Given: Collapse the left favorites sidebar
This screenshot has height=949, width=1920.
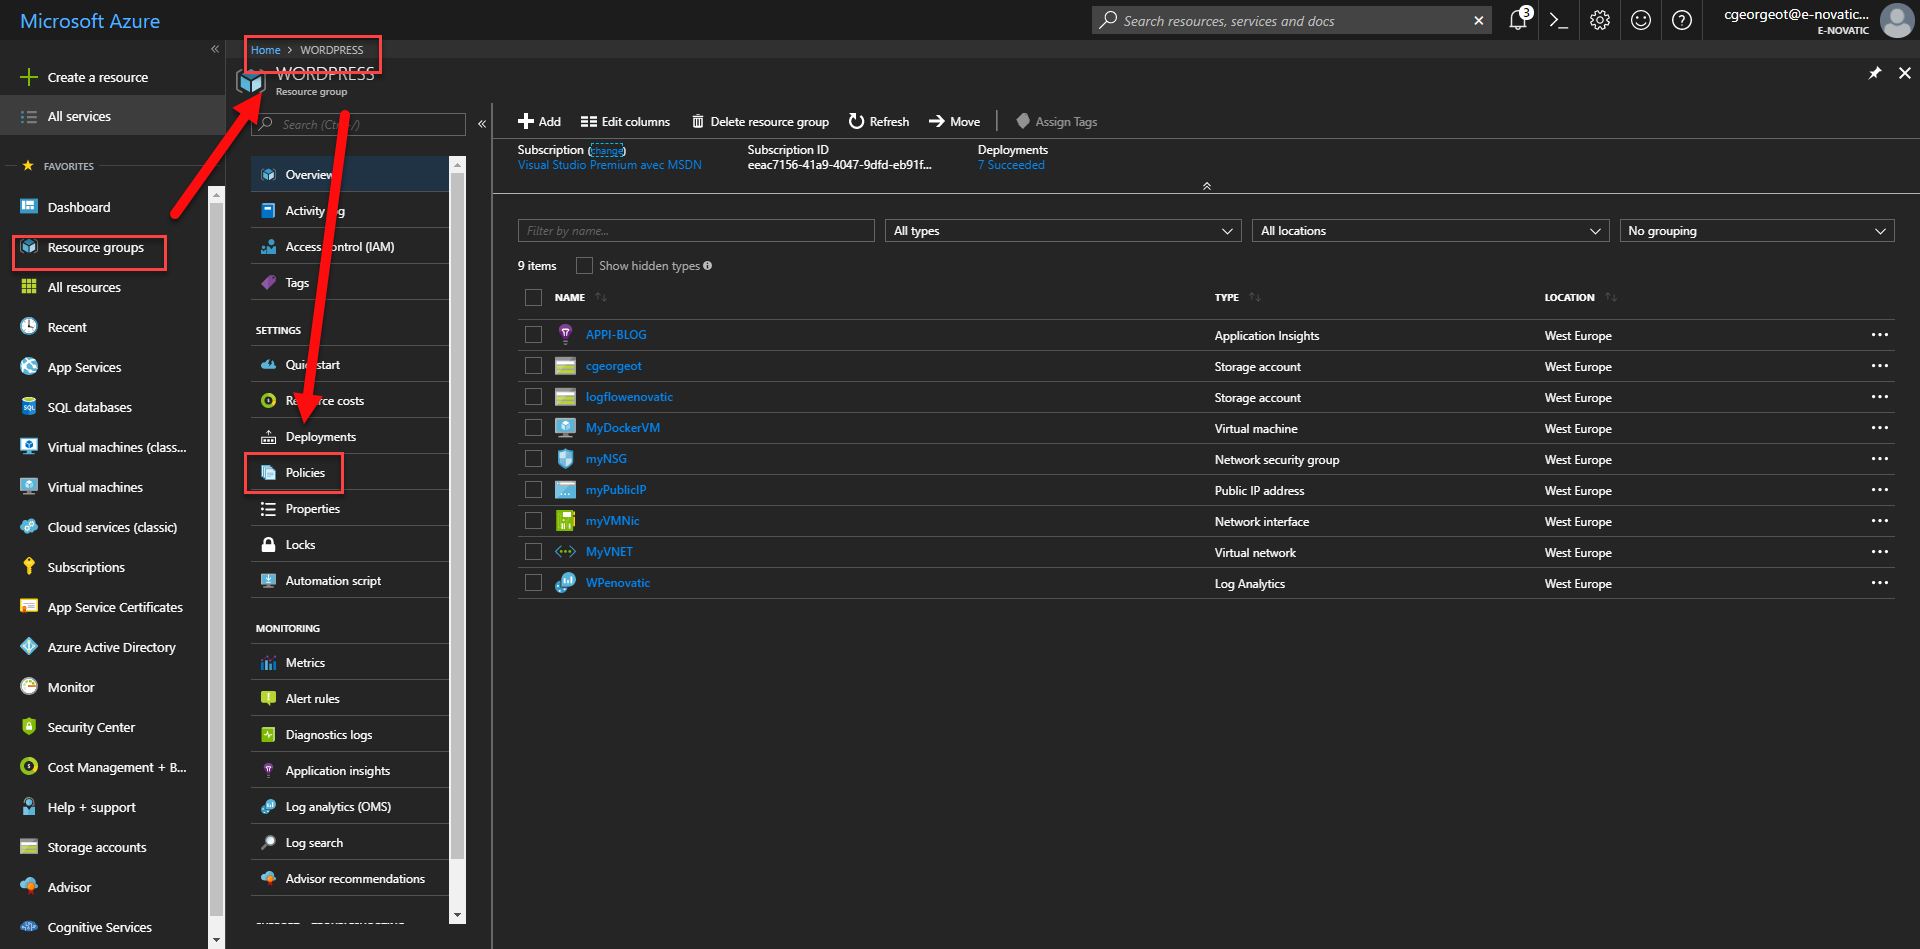Looking at the screenshot, I should (214, 49).
